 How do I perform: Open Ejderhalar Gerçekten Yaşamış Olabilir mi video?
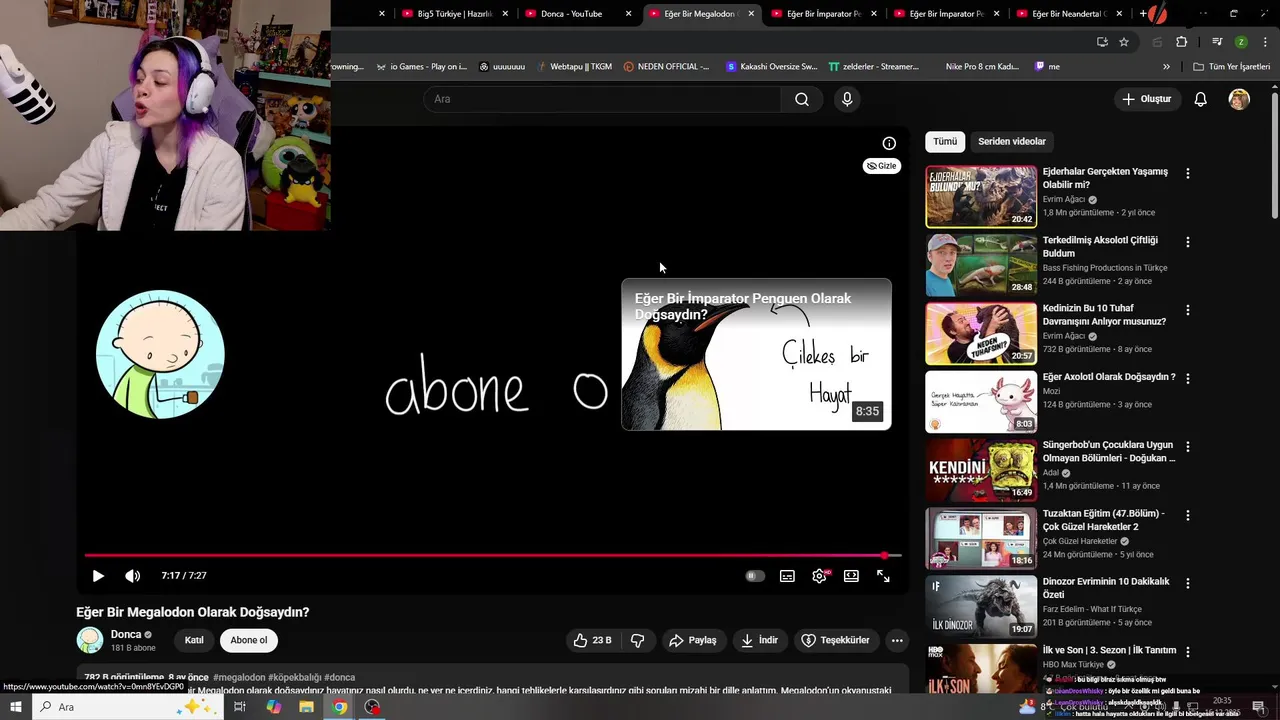(x=1105, y=178)
